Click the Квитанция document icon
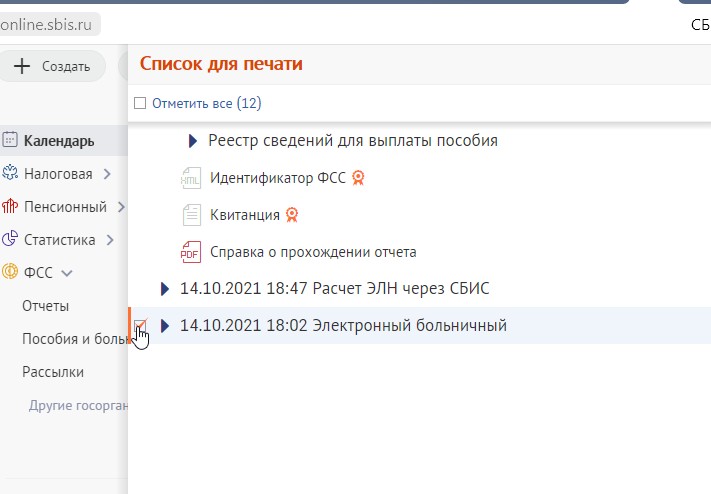The image size is (711, 494). [191, 215]
